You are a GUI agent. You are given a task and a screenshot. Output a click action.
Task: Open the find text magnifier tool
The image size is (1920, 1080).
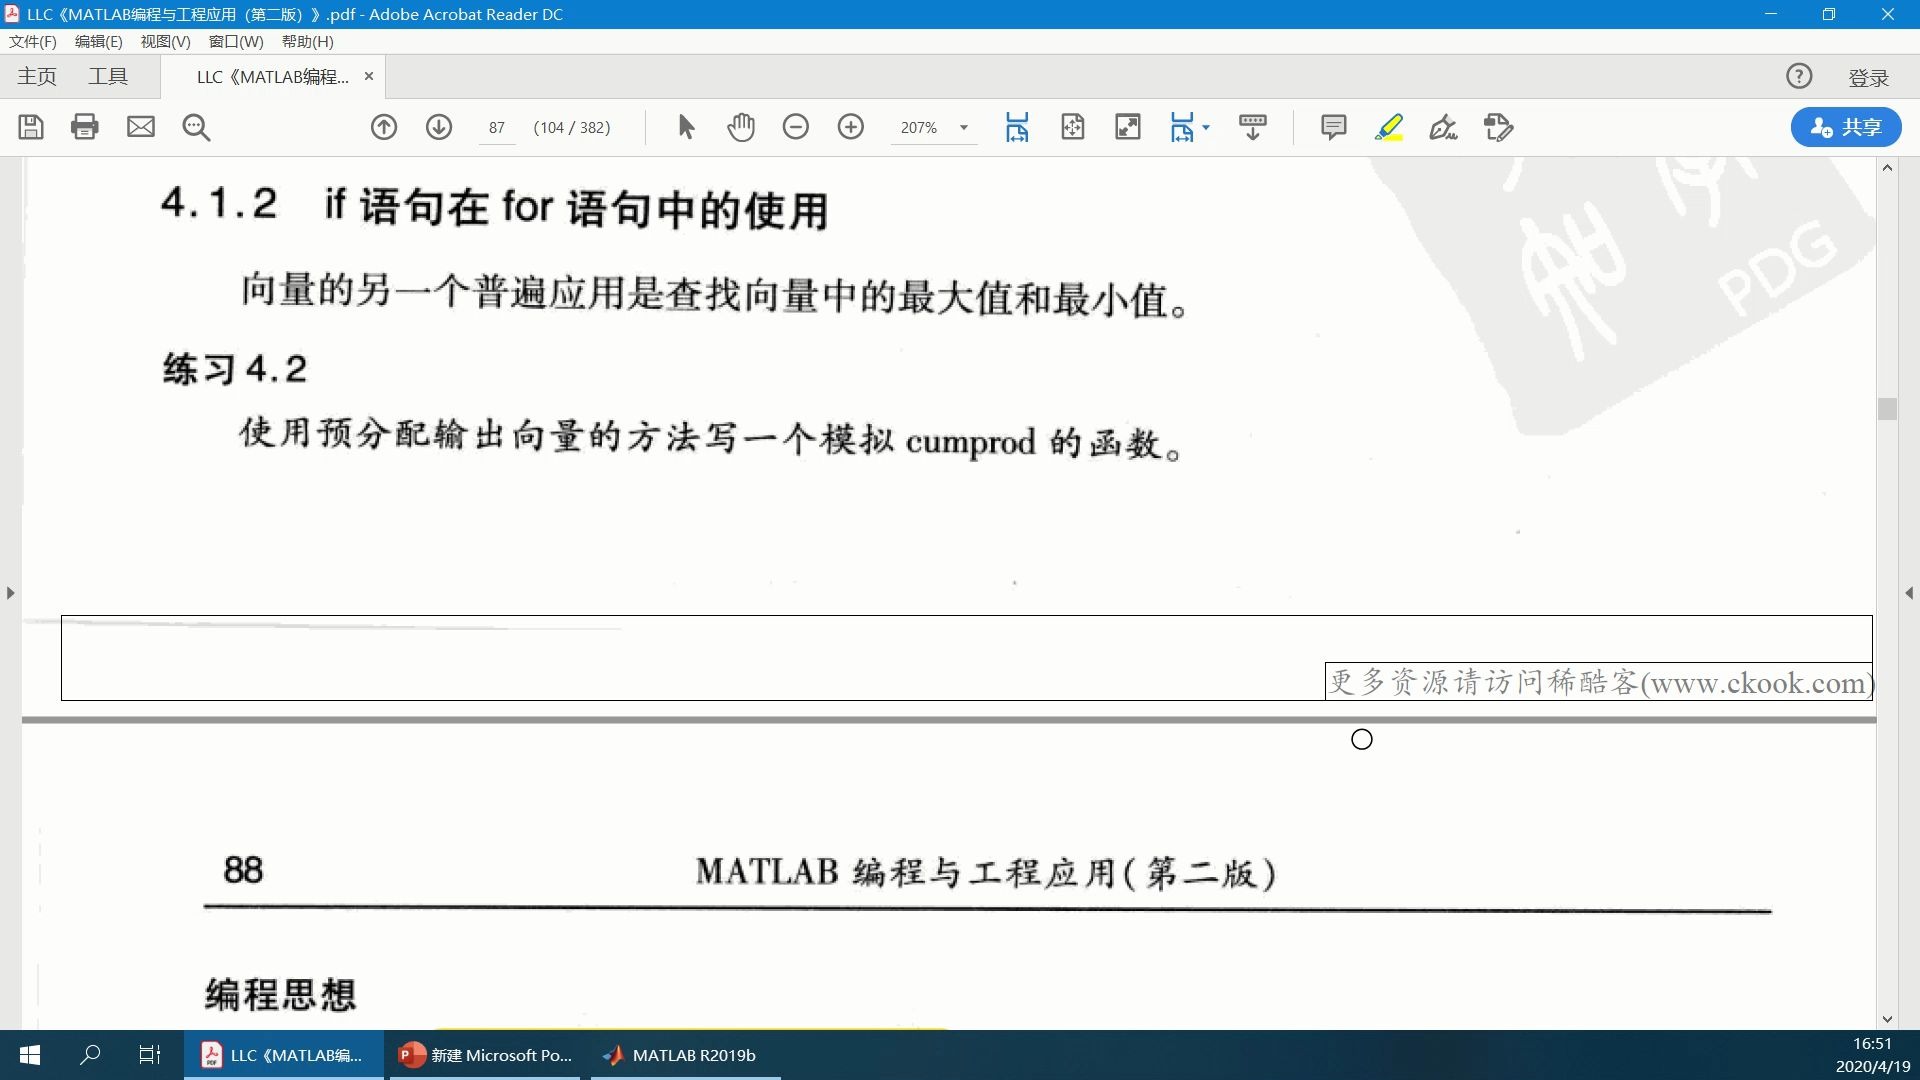click(196, 127)
